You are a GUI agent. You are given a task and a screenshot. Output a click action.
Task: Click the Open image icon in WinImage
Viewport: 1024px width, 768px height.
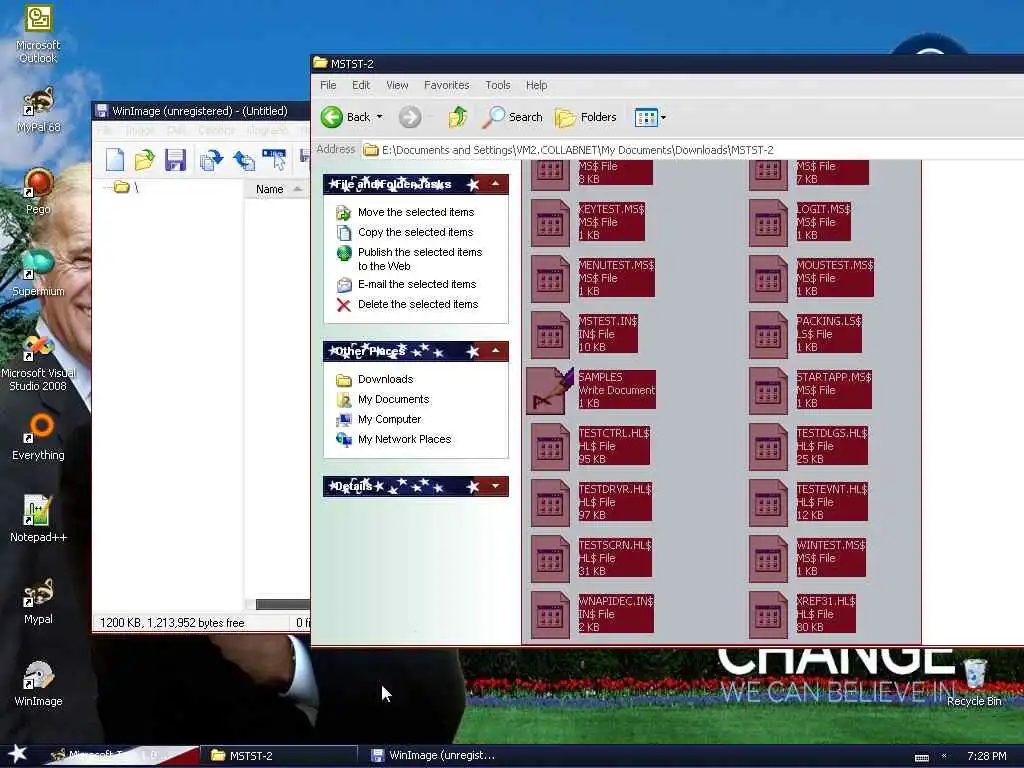tap(145, 160)
